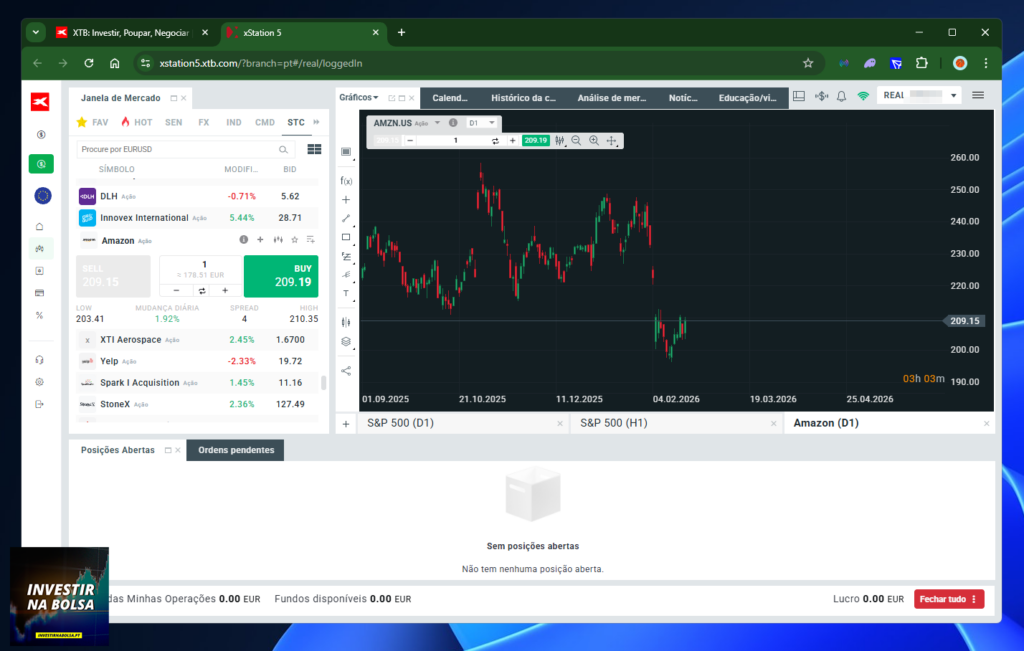The image size is (1024, 651).
Task: Click the logout icon in the left sidebar
Action: (40, 404)
